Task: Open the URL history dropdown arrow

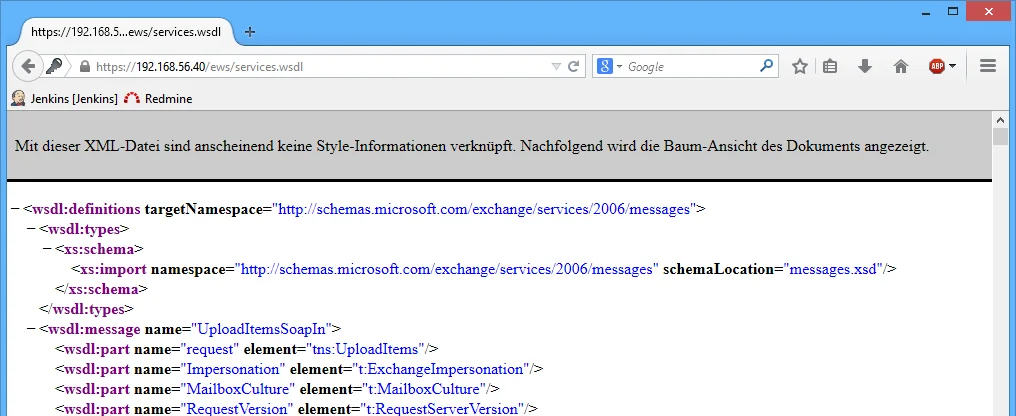Action: point(556,67)
